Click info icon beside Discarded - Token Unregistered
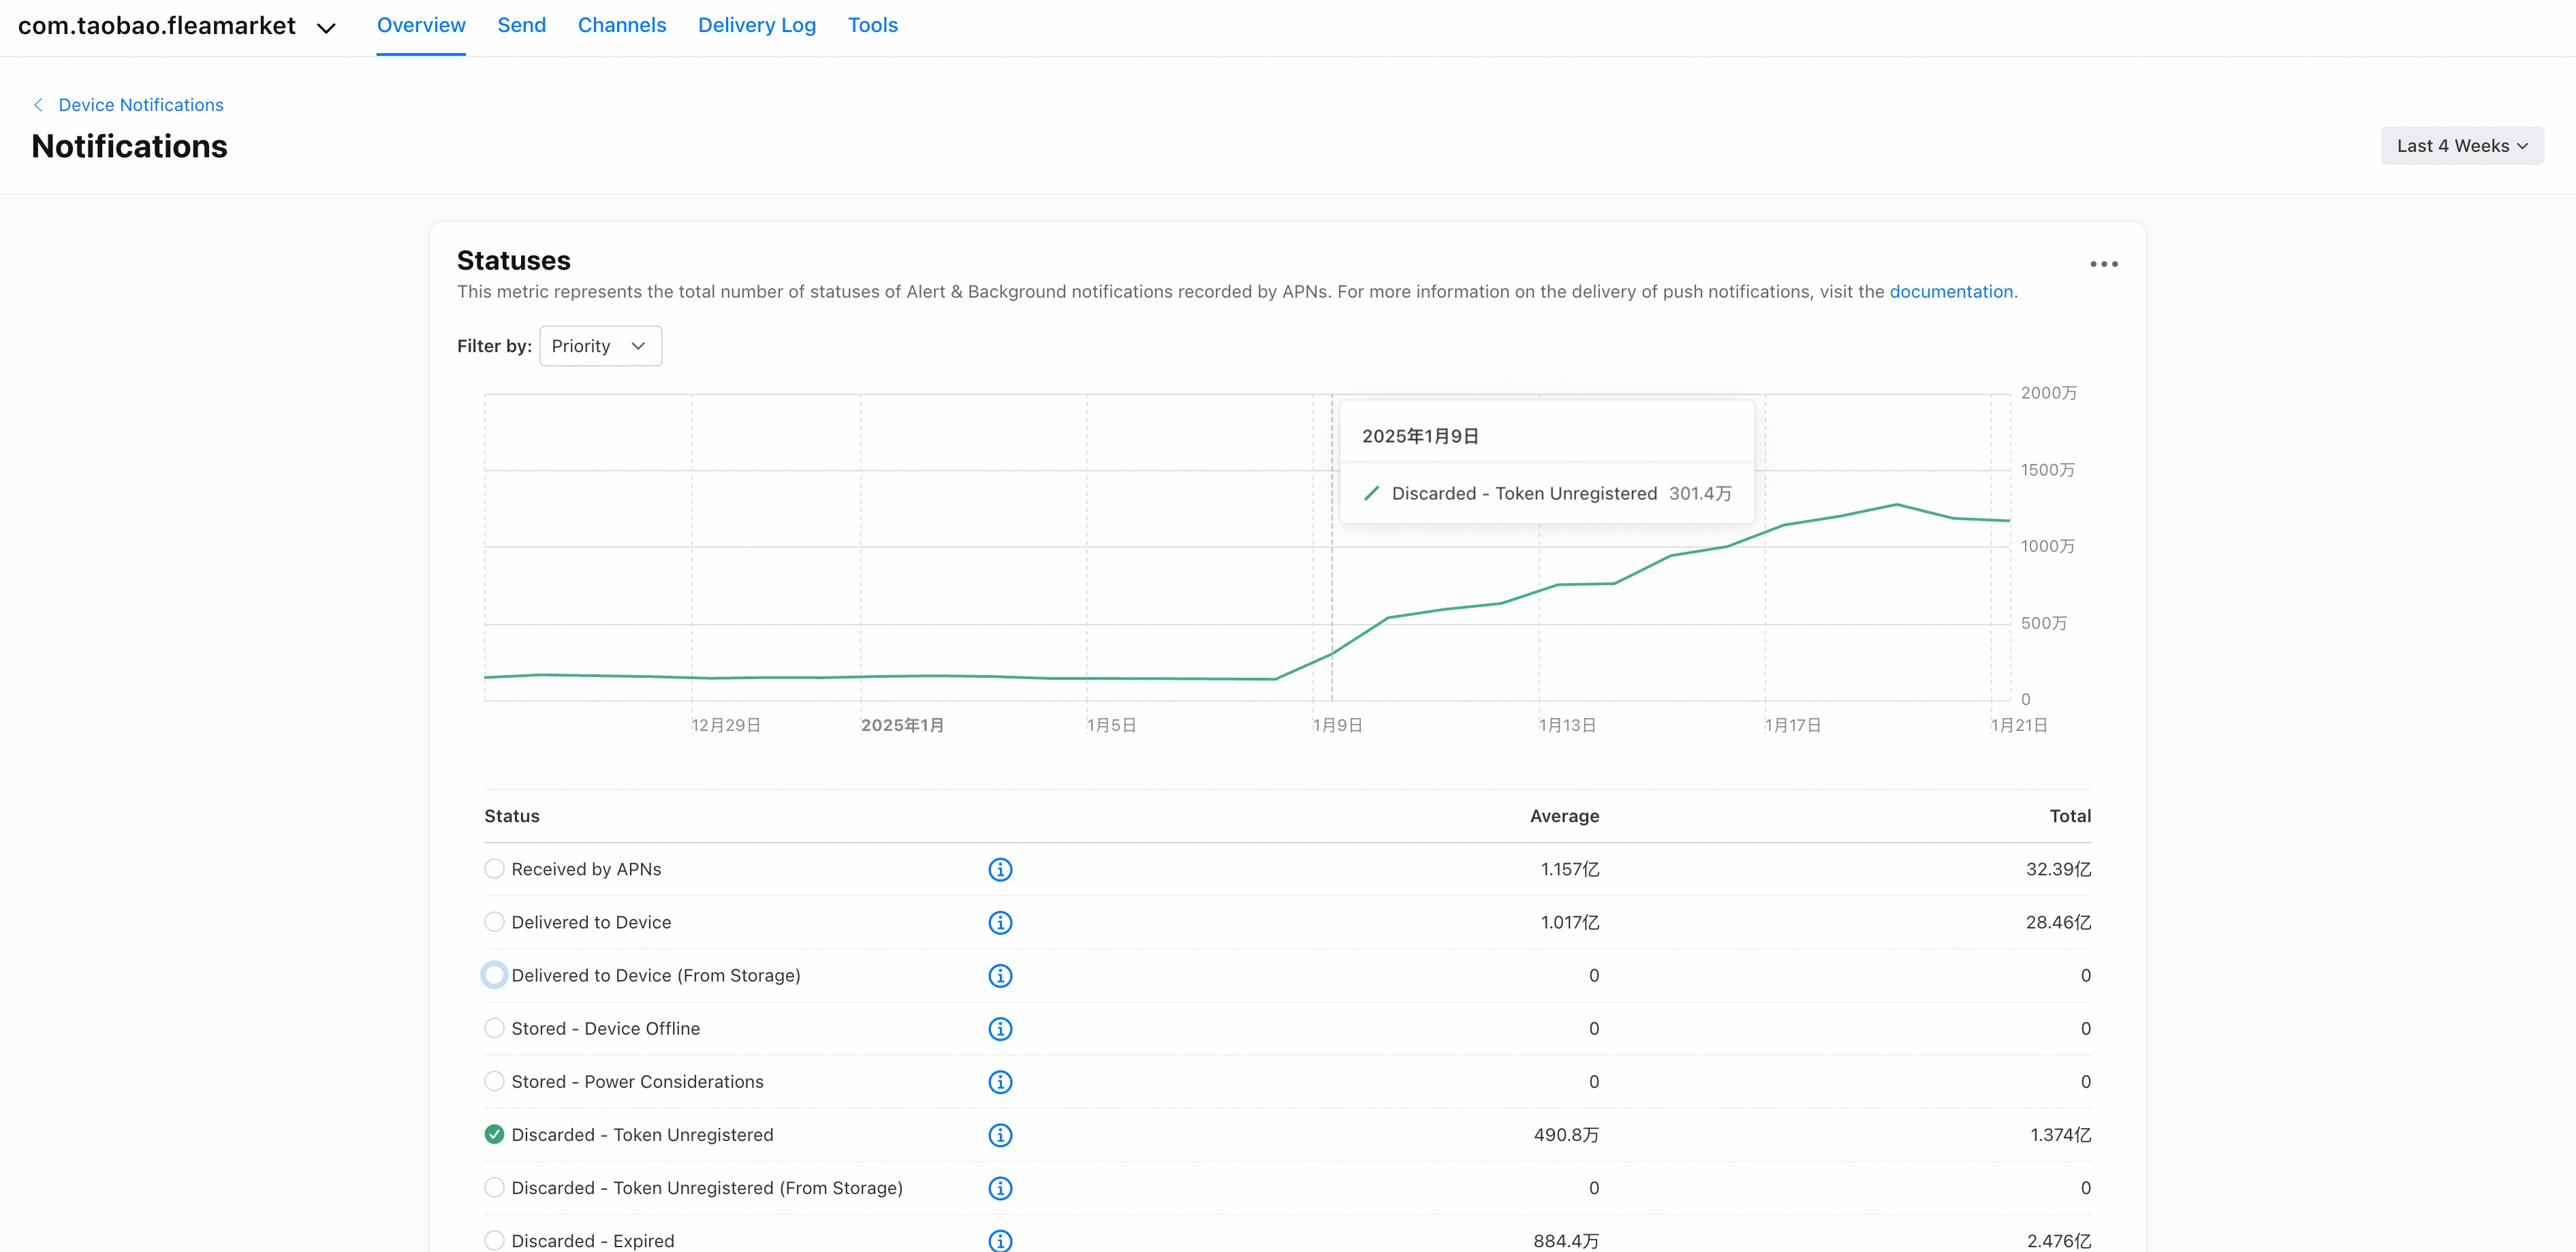The height and width of the screenshot is (1252, 2576). tap(1000, 1134)
